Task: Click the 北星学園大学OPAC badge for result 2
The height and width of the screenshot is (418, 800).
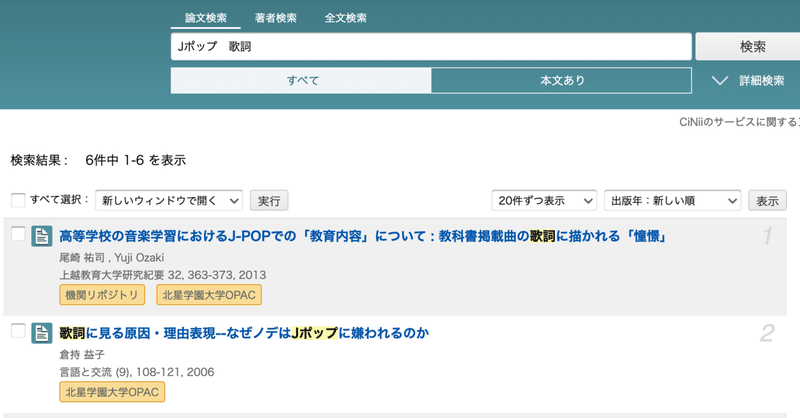Action: (112, 392)
